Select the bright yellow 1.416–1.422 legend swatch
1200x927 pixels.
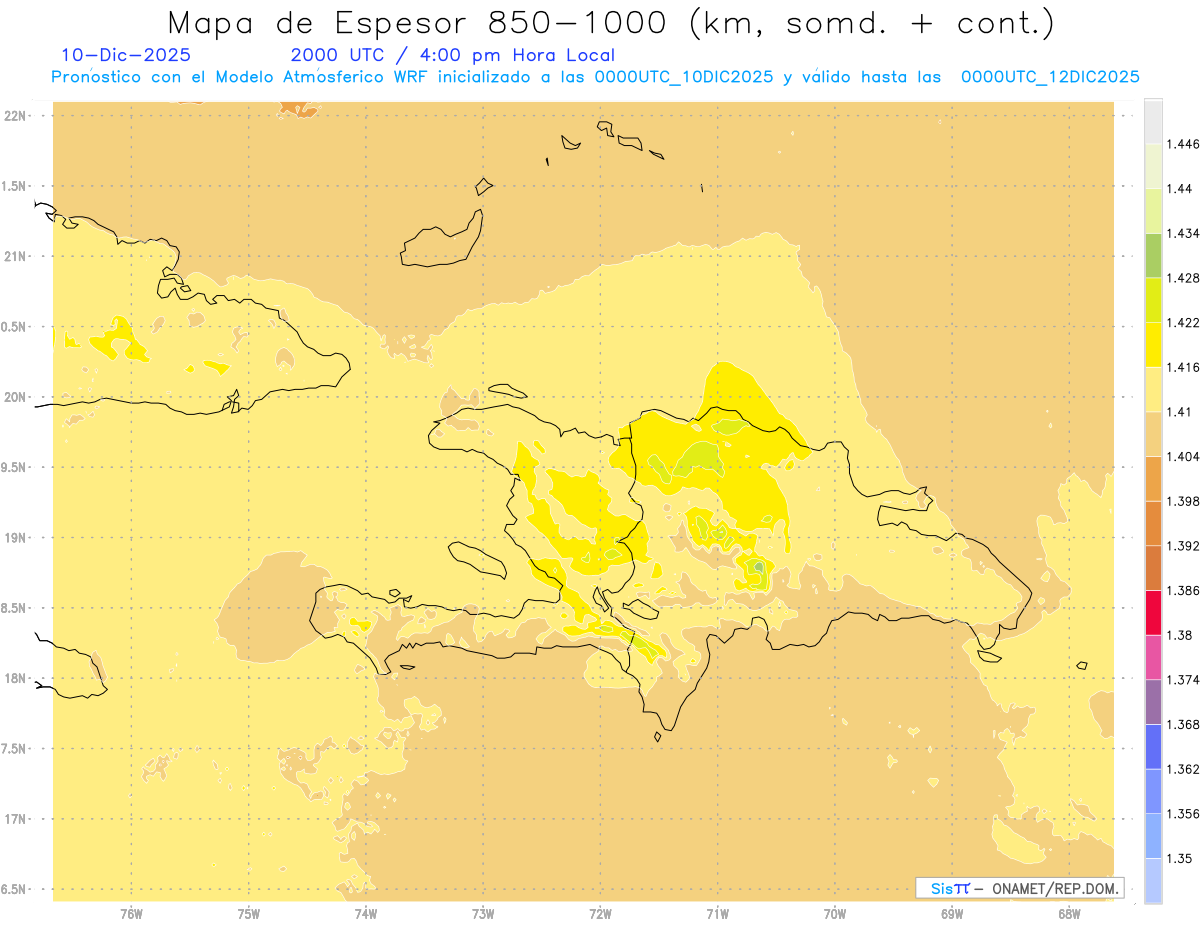[x=1153, y=344]
